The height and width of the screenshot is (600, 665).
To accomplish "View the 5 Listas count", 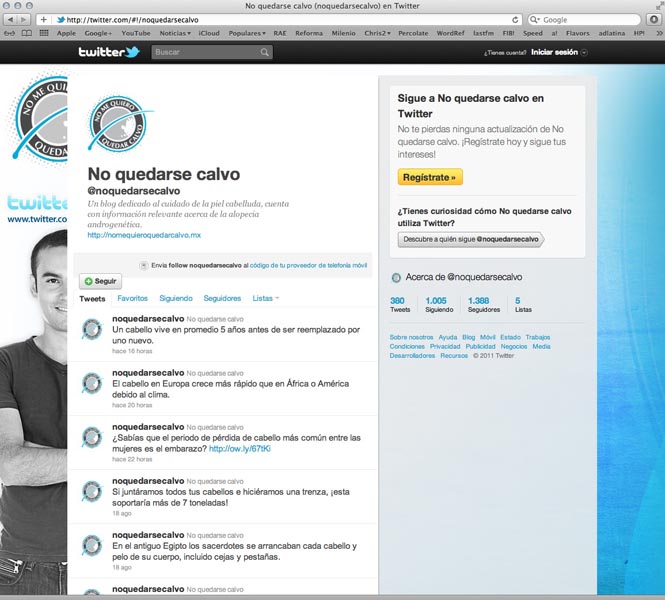I will pyautogui.click(x=523, y=304).
